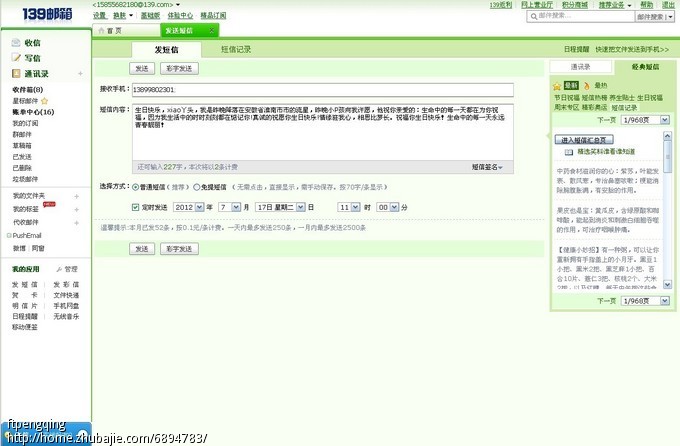Click scroll-up arrow in SMS list

(667, 136)
